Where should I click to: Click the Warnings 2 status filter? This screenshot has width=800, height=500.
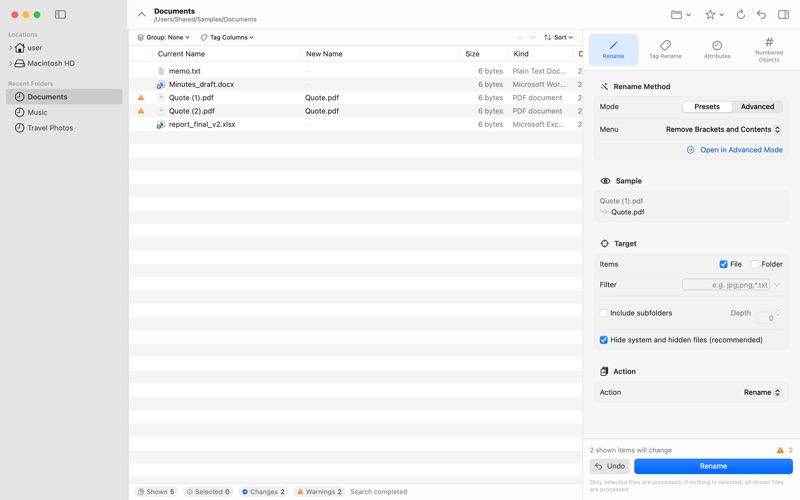pyautogui.click(x=319, y=492)
